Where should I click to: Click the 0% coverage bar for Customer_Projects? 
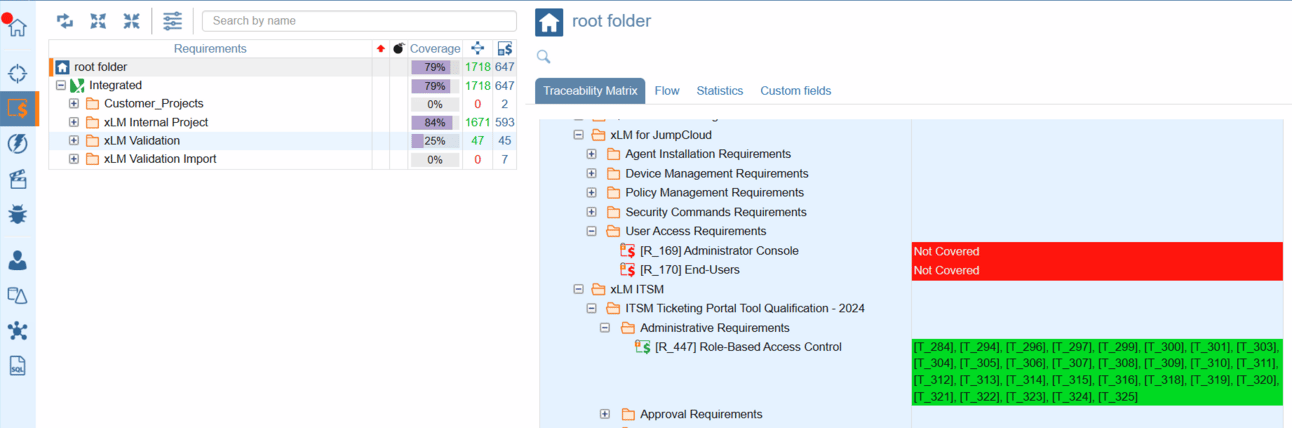tap(435, 104)
